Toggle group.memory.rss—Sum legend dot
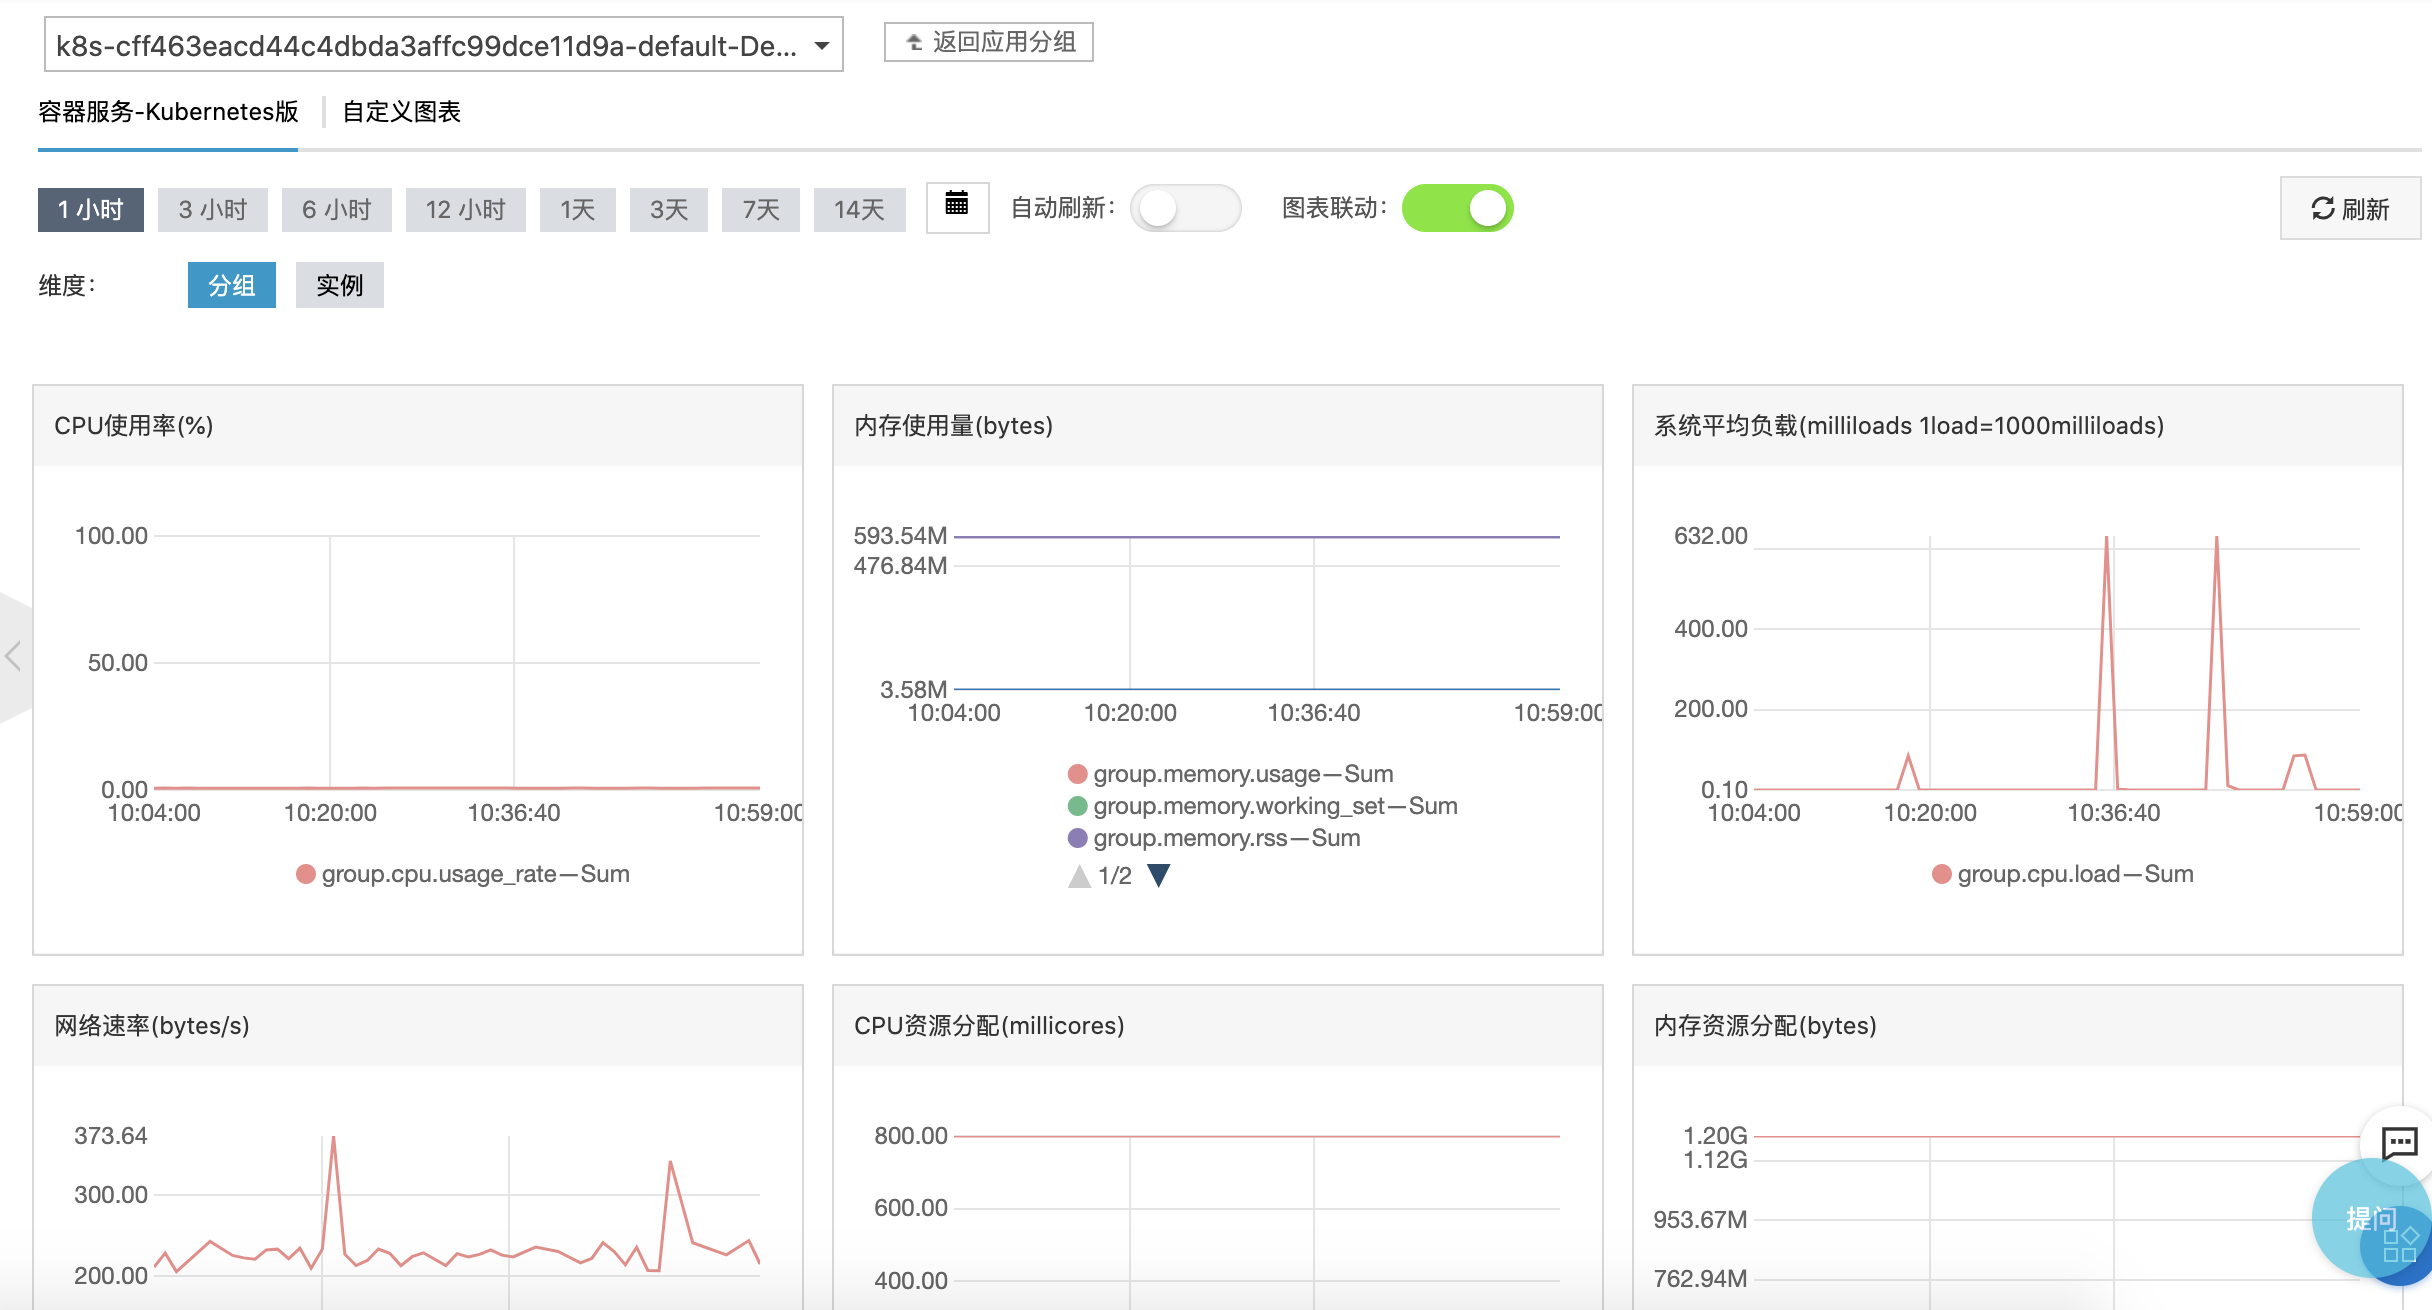The image size is (2432, 1310). (1077, 838)
